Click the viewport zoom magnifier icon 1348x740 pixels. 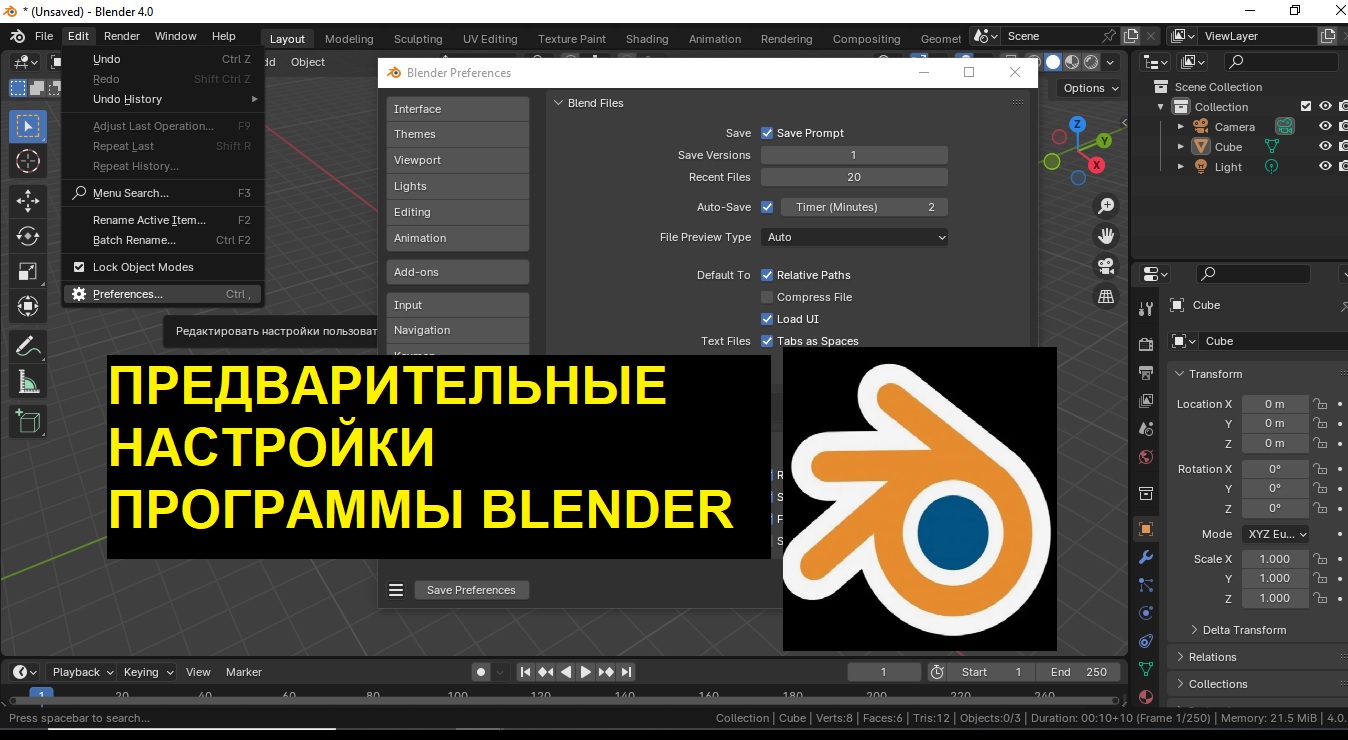point(1106,206)
